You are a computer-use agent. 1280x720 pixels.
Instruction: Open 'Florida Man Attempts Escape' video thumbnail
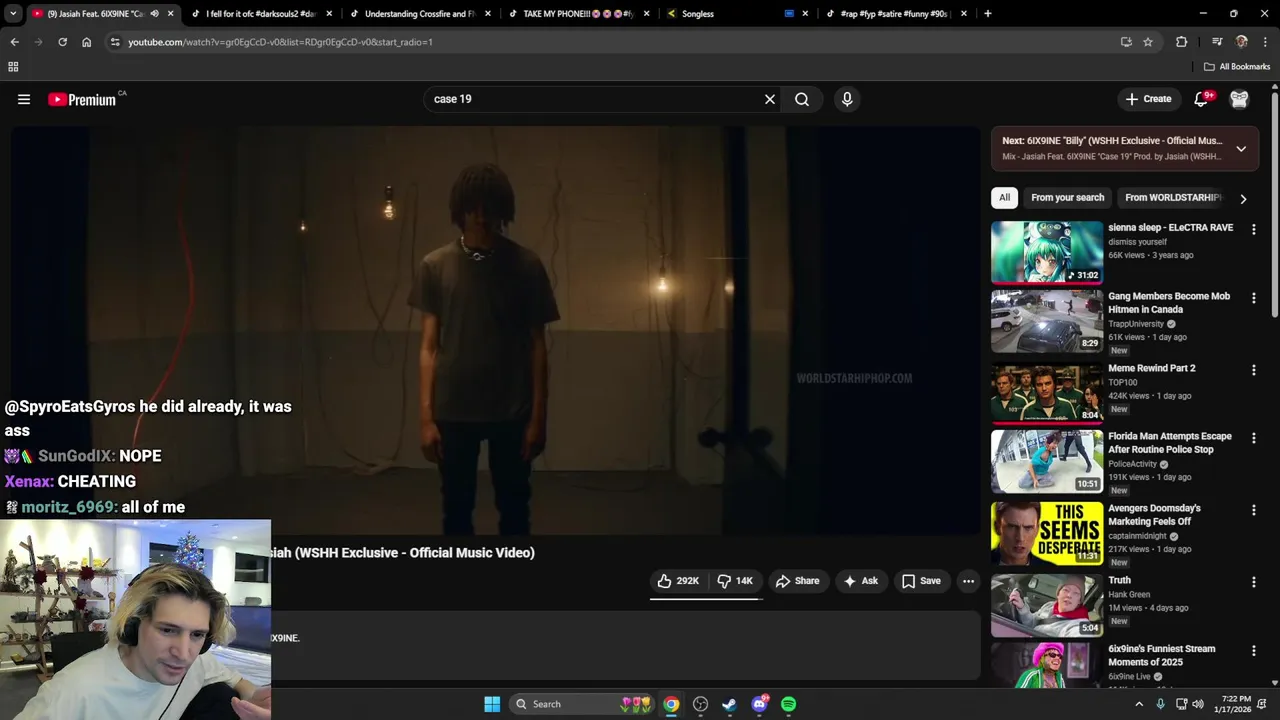pos(1047,462)
